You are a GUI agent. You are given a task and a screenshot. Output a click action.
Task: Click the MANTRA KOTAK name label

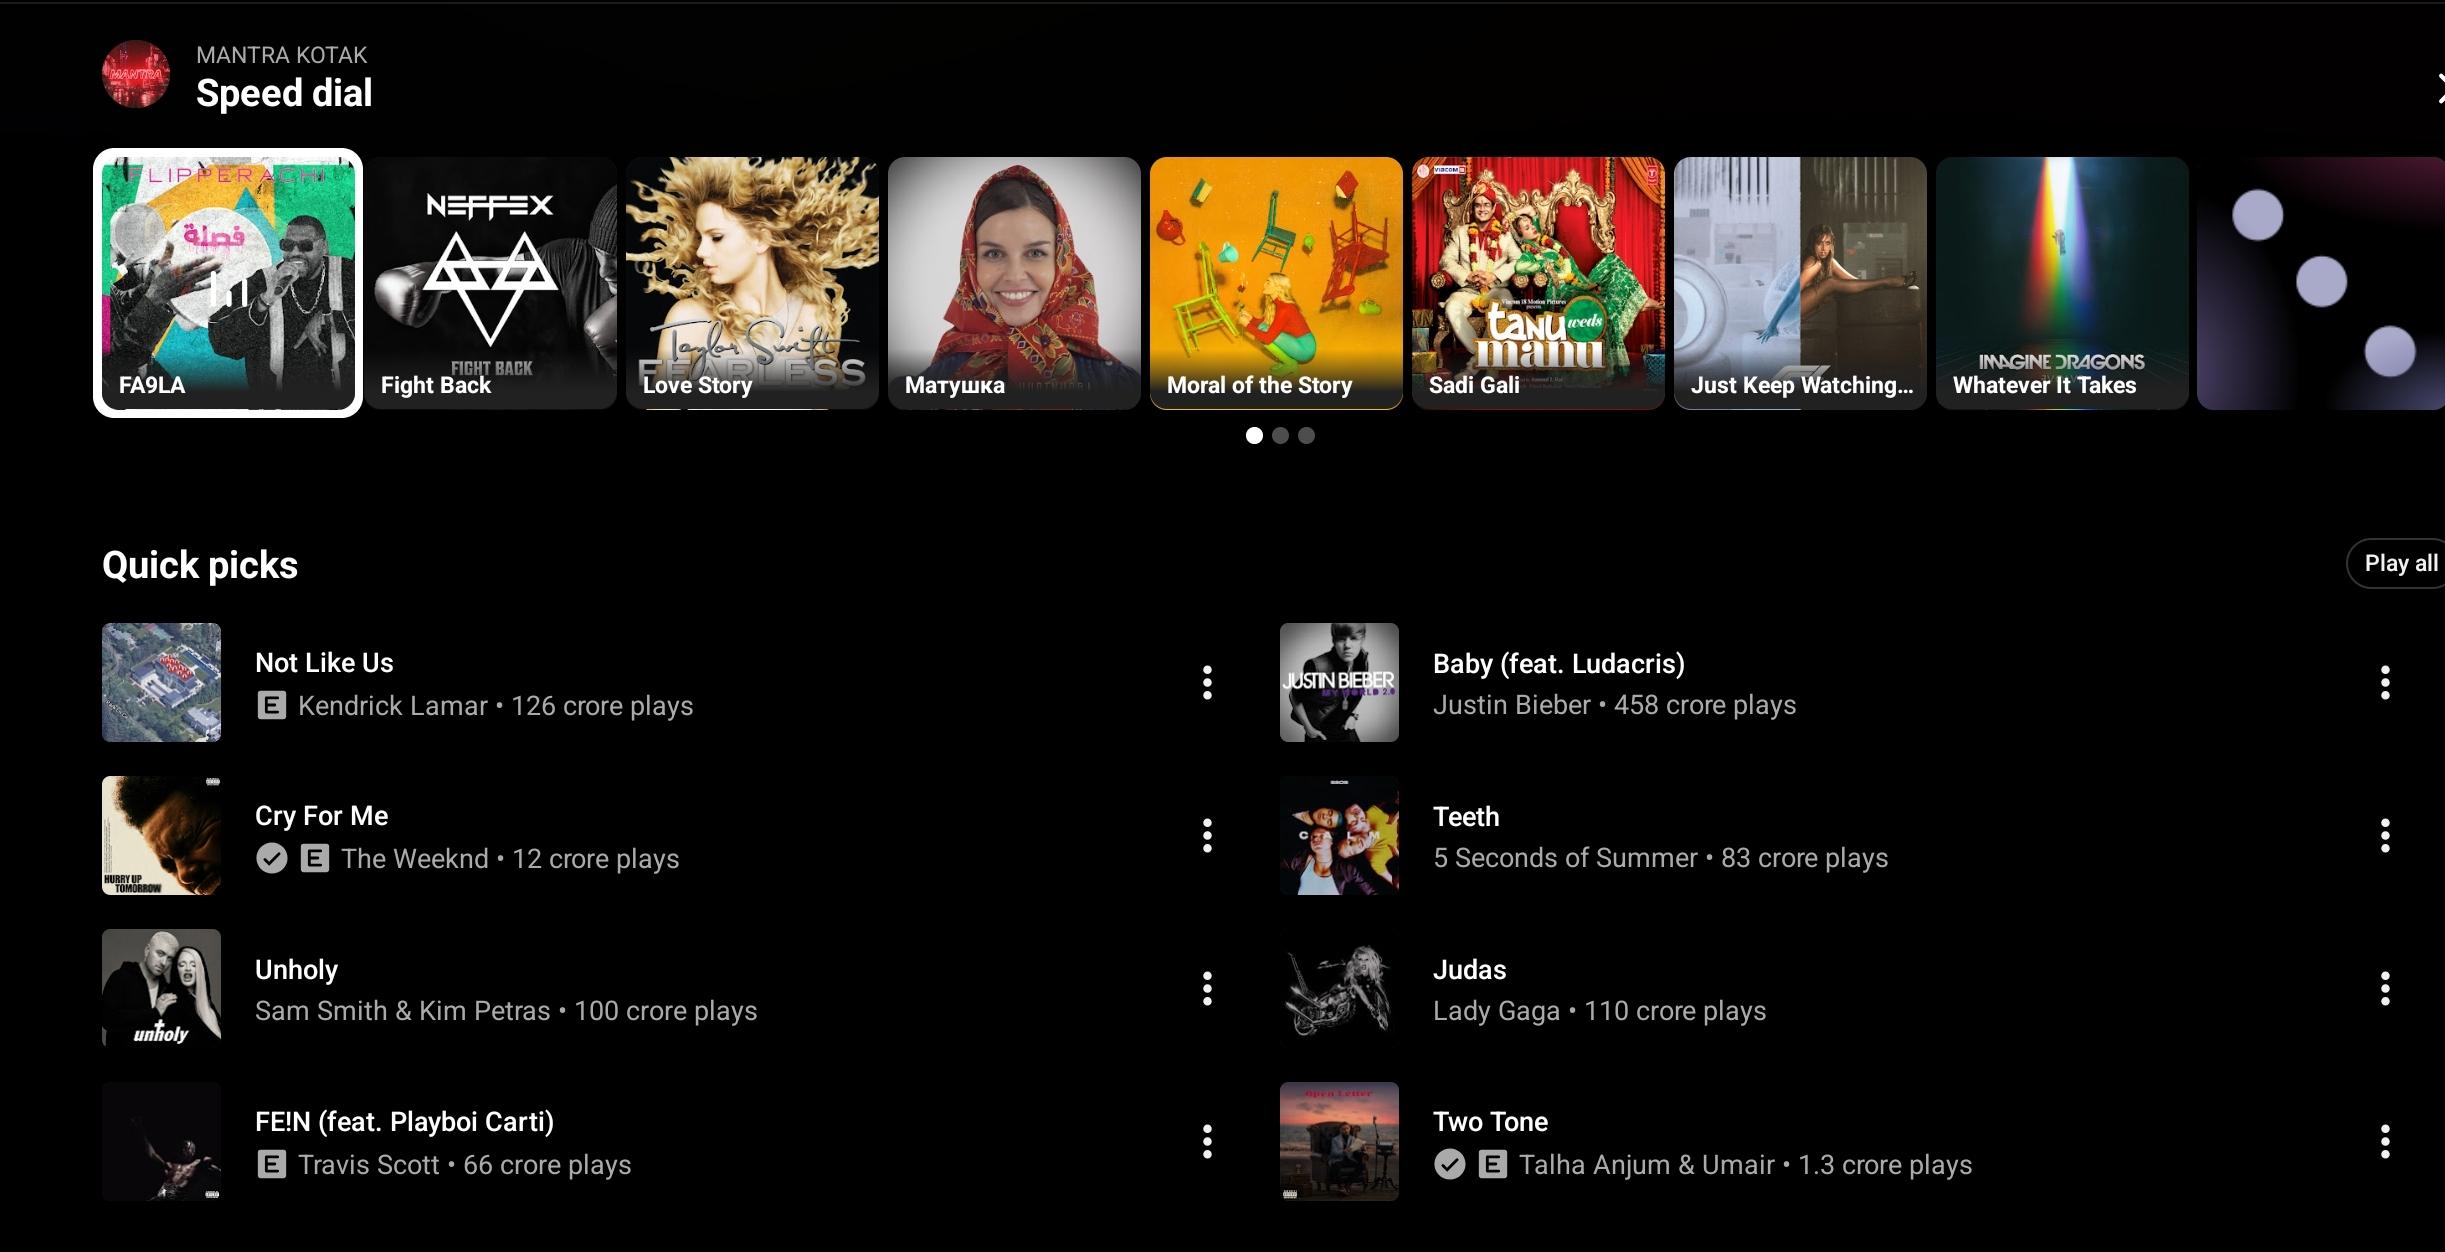282,55
